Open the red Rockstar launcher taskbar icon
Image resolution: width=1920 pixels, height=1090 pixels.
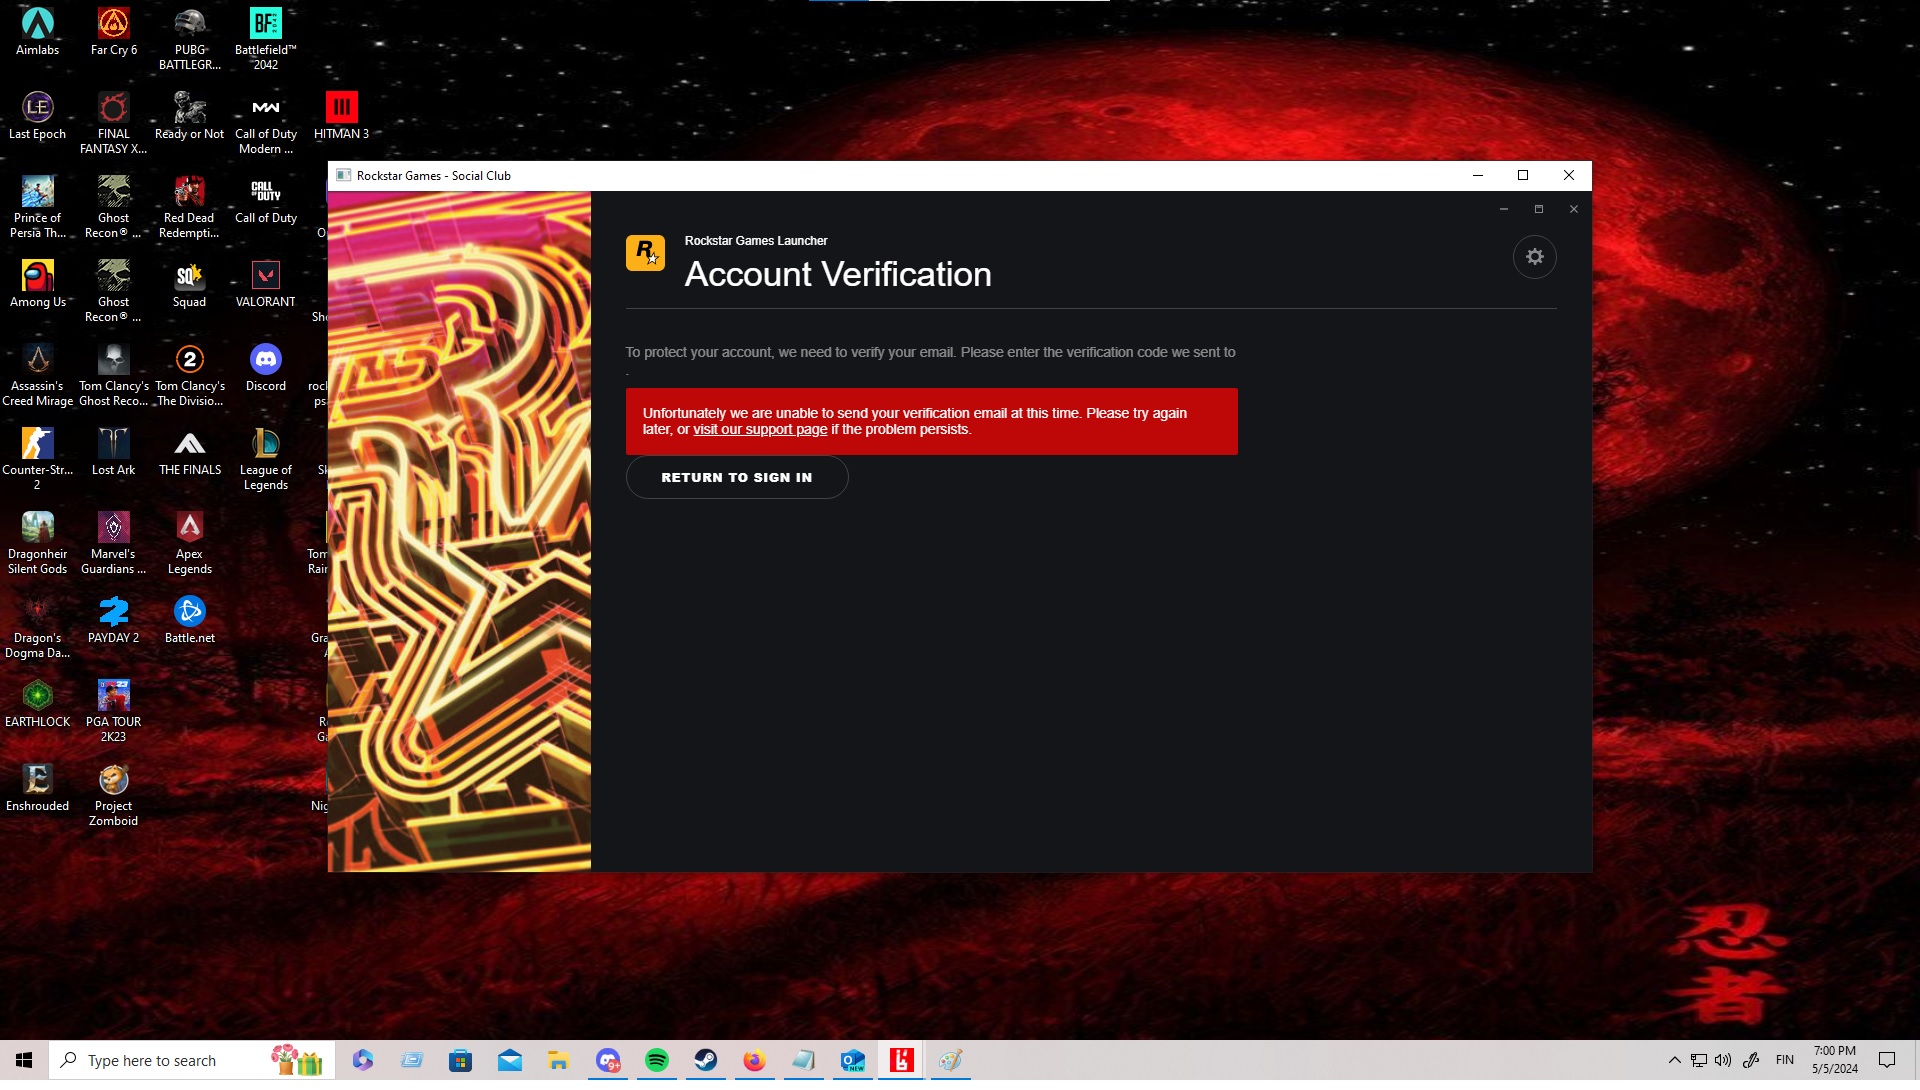(901, 1060)
